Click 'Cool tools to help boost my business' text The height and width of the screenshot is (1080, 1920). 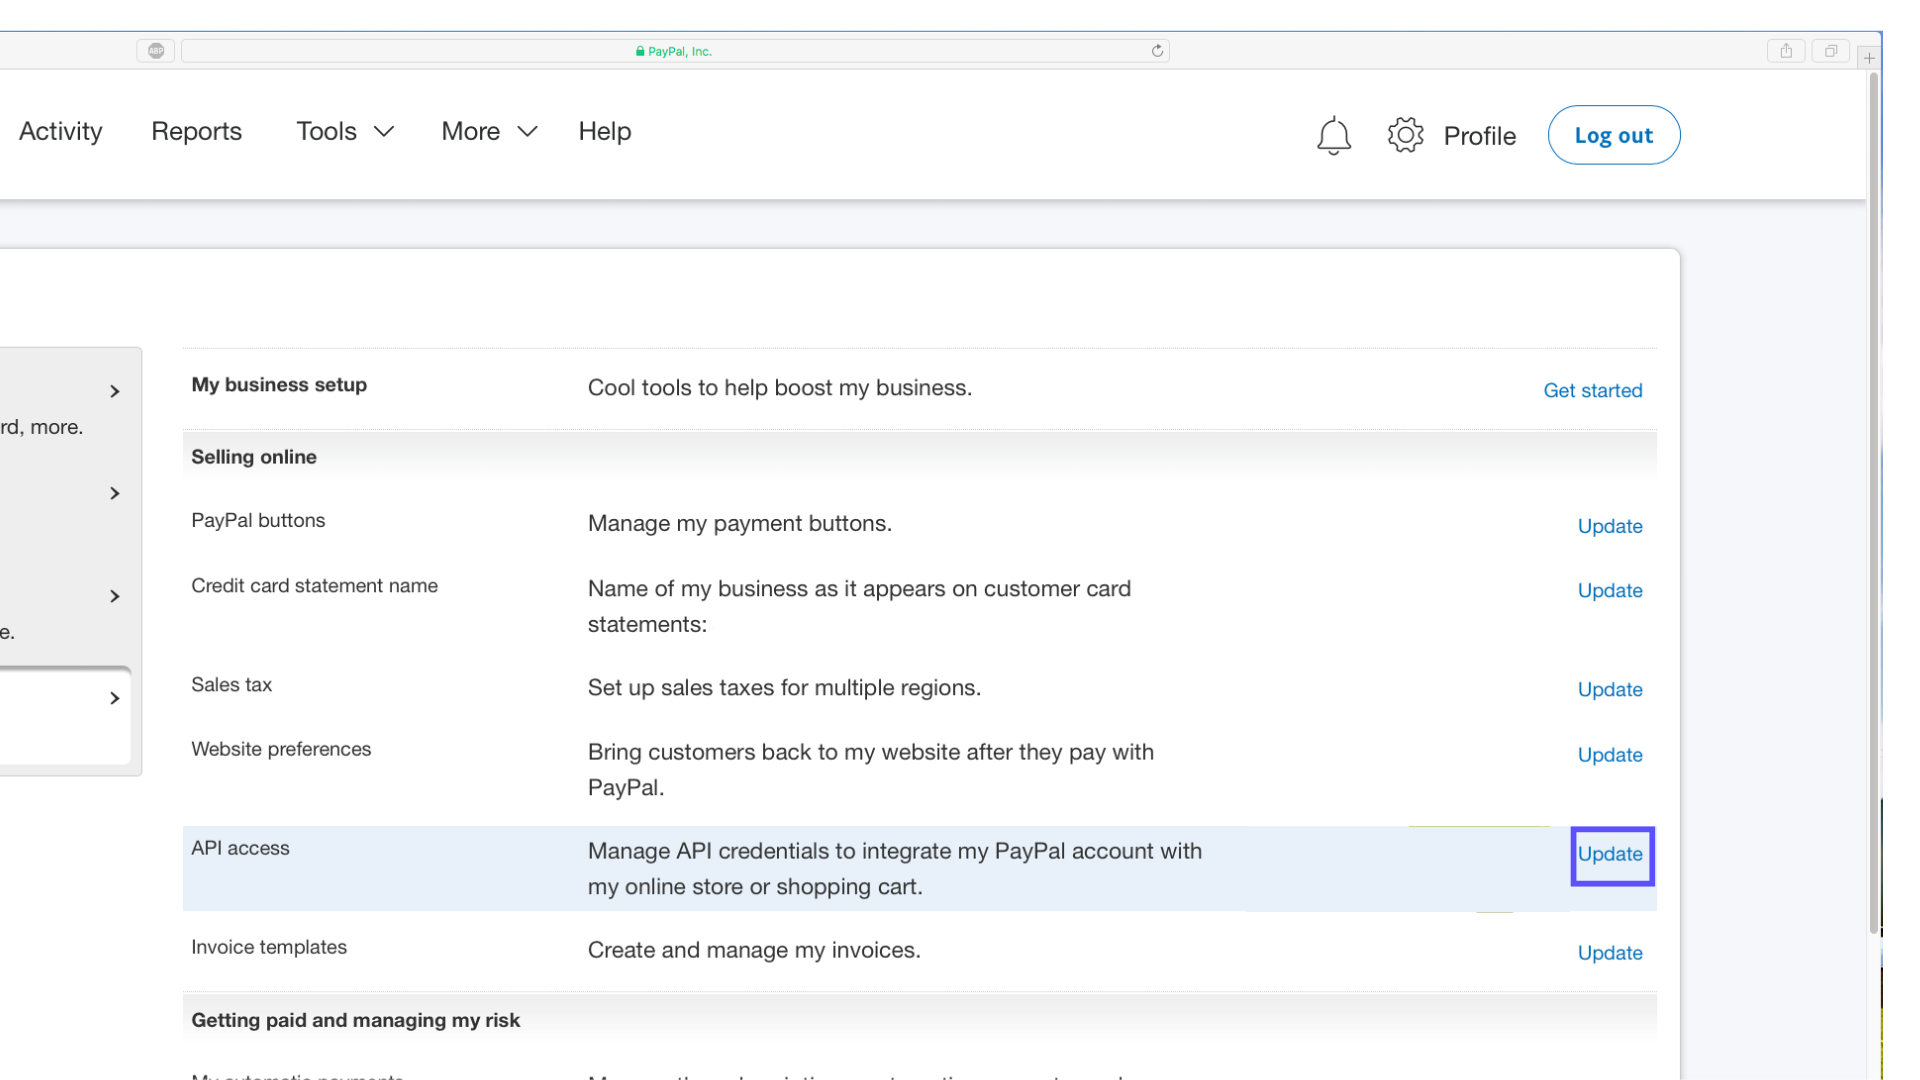(780, 388)
